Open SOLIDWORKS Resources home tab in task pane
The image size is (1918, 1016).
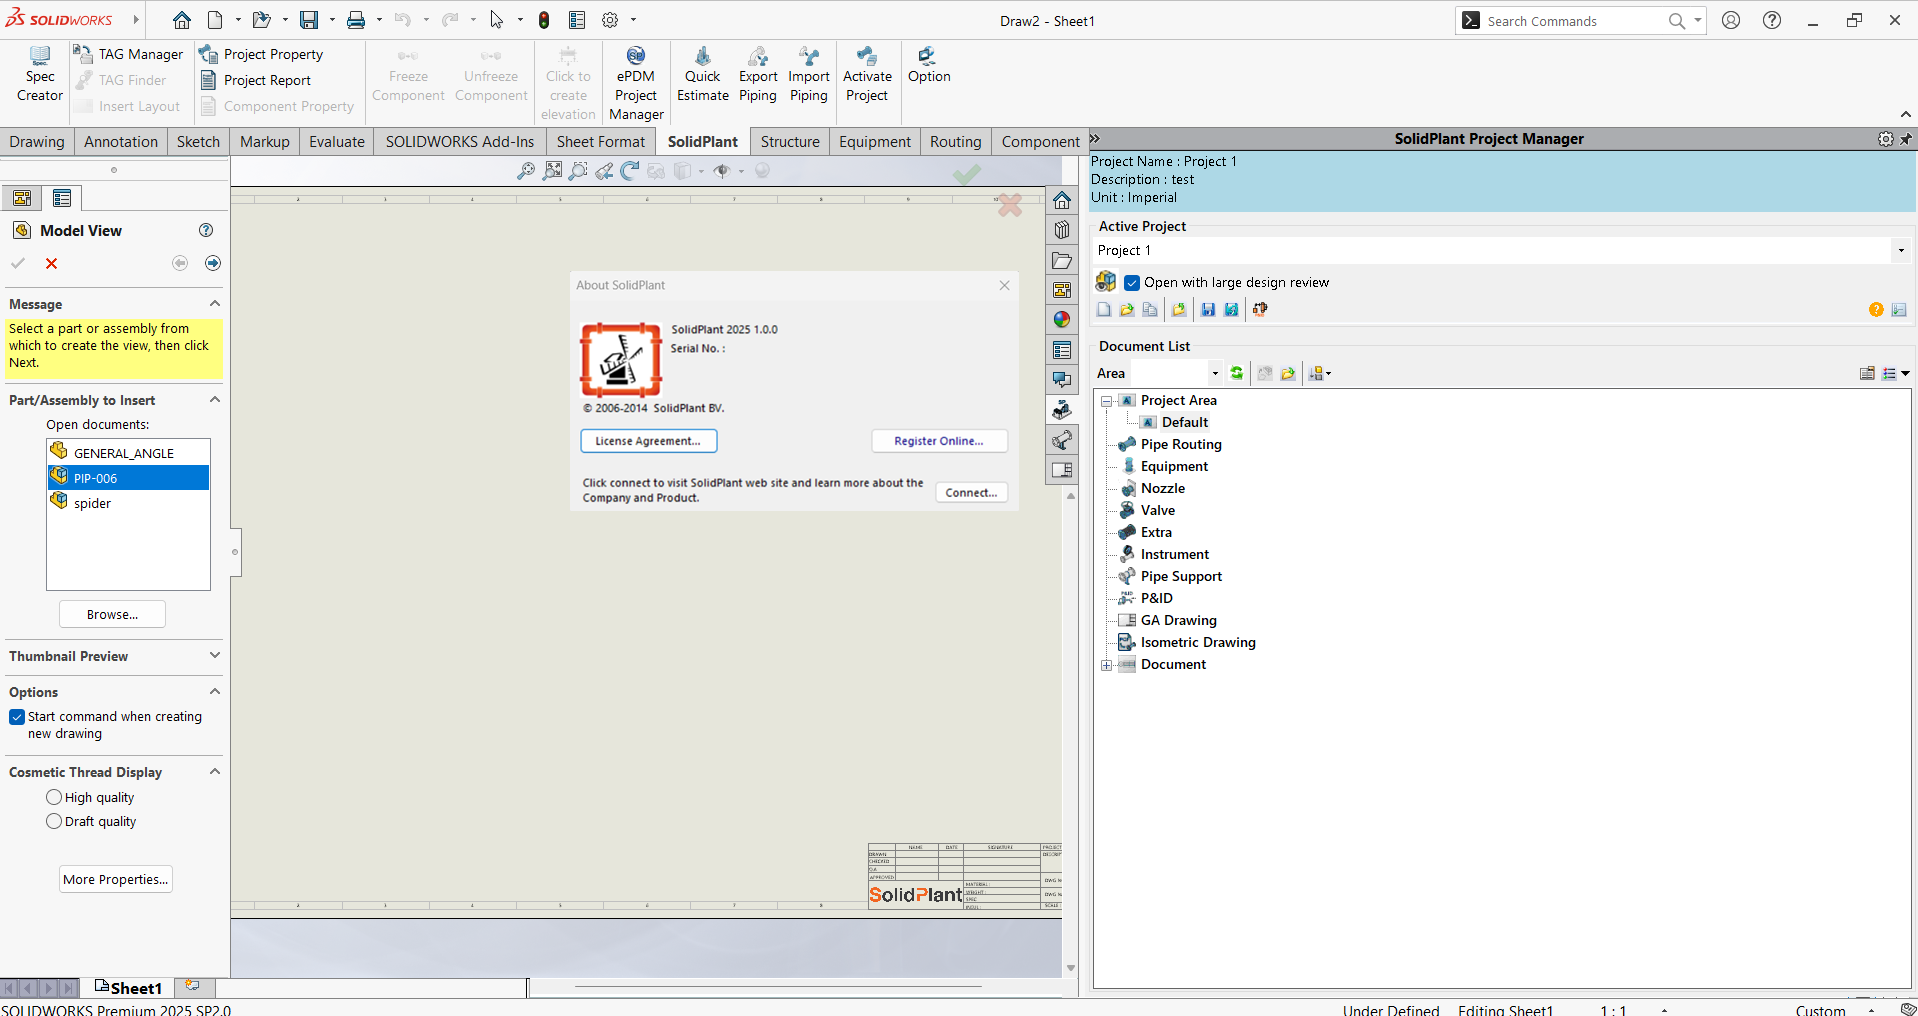[1062, 200]
